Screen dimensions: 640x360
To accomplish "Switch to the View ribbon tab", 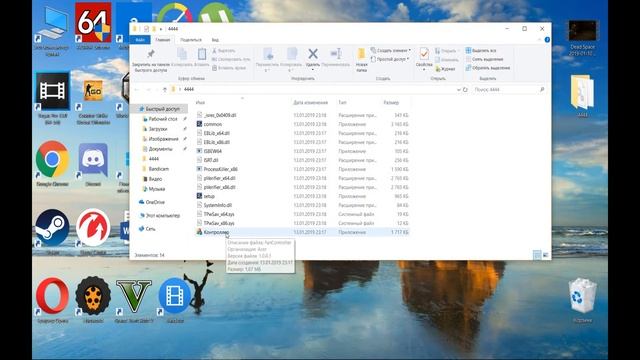I will [x=215, y=40].
